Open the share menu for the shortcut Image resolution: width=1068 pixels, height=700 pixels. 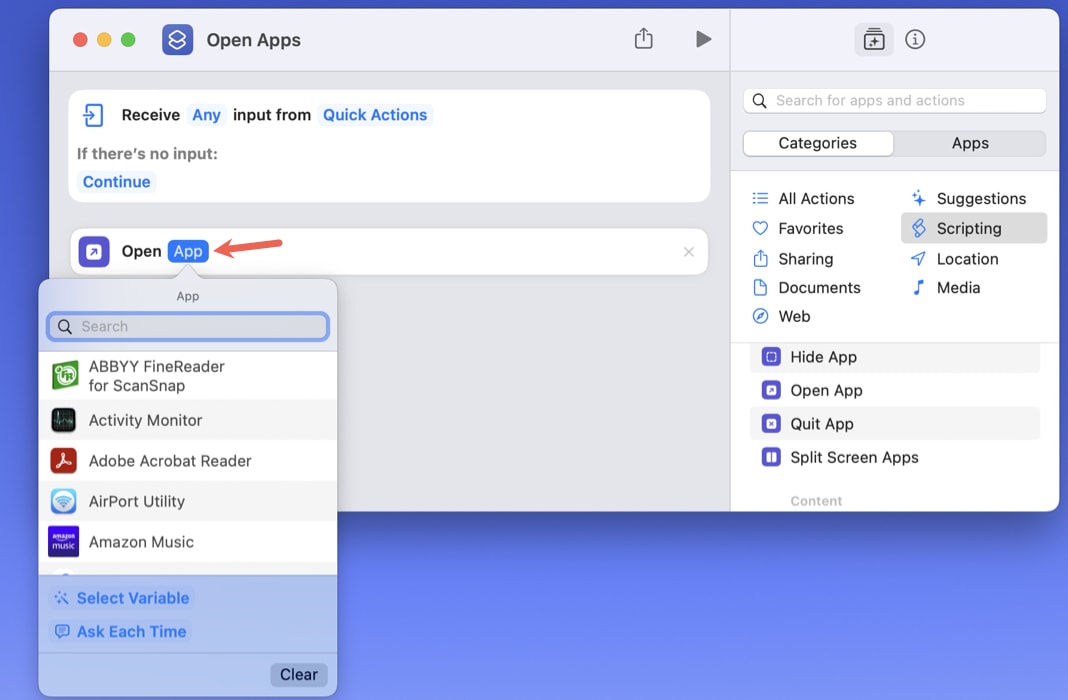(x=643, y=39)
